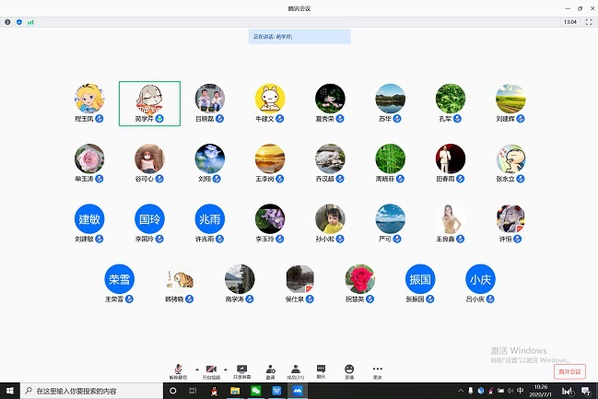The width and height of the screenshot is (598, 399).
Task: Select the 建敏 blue avatar participant
Action: (89, 219)
